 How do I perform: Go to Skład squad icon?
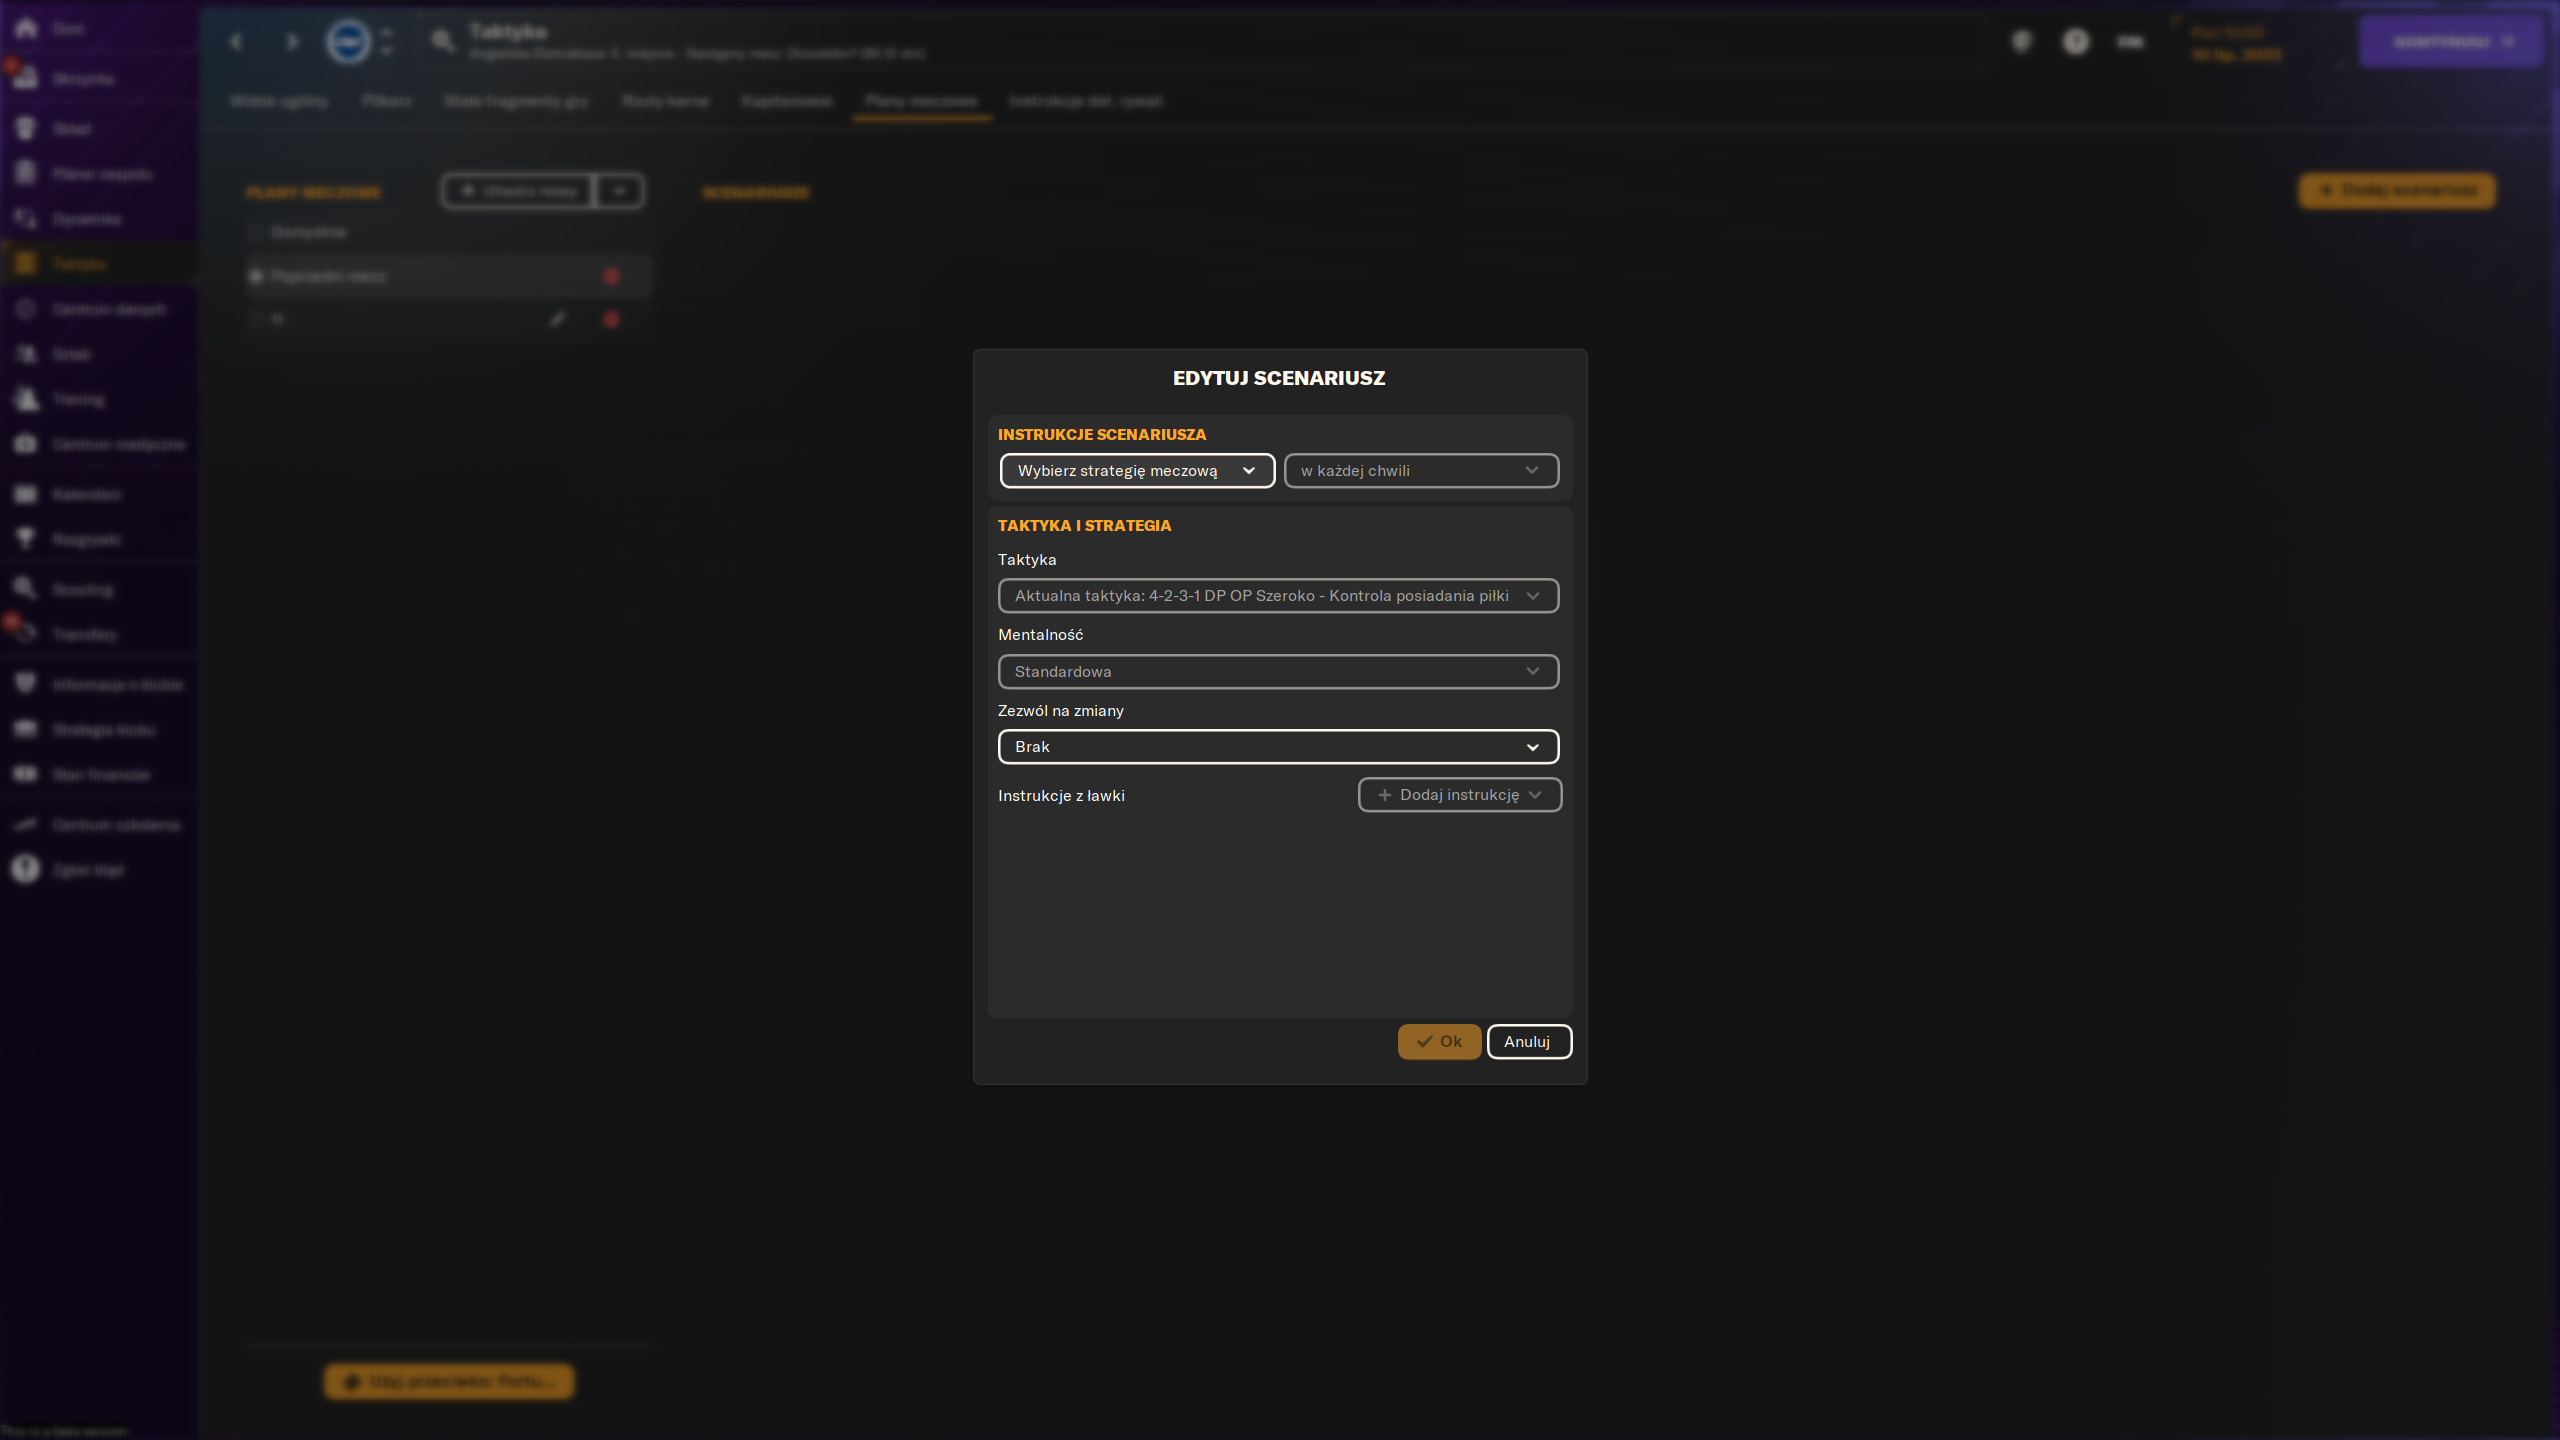click(x=26, y=129)
